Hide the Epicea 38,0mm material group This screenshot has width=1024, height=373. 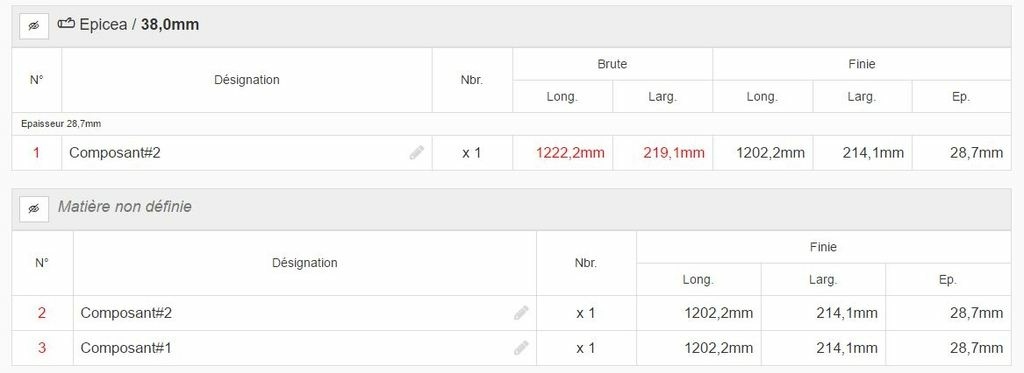pos(34,25)
